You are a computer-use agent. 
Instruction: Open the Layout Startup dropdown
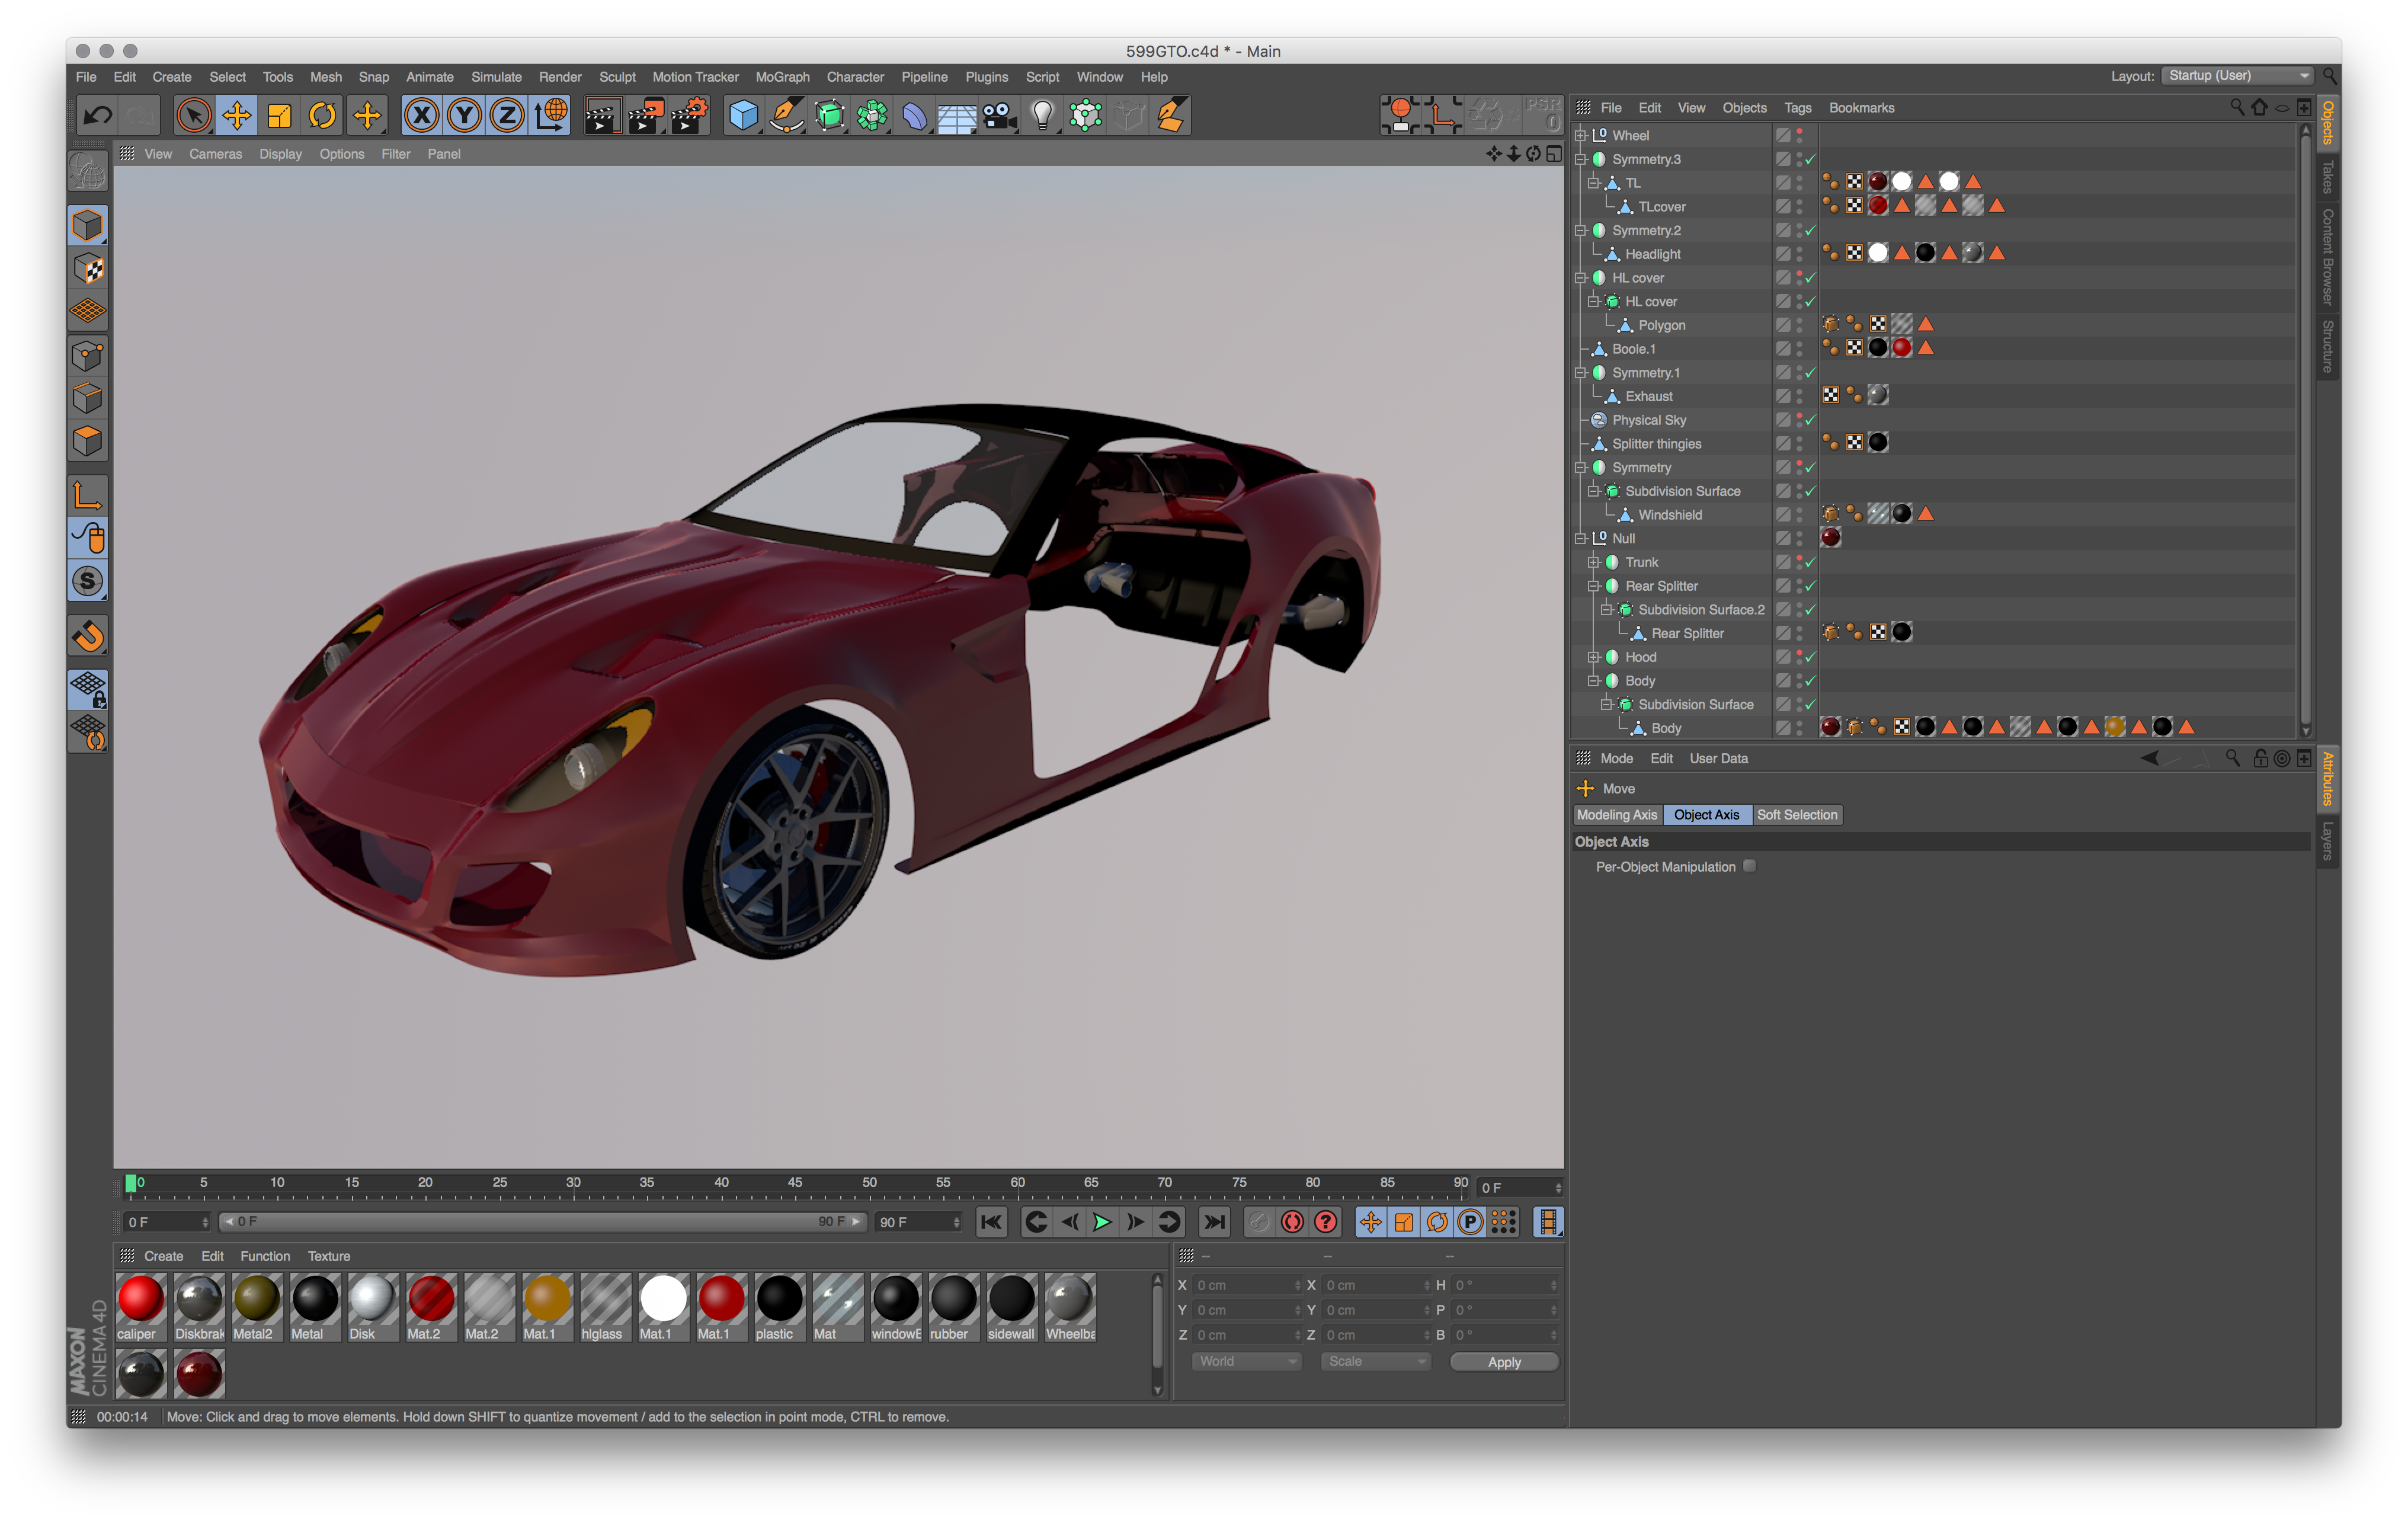pos(2238,76)
